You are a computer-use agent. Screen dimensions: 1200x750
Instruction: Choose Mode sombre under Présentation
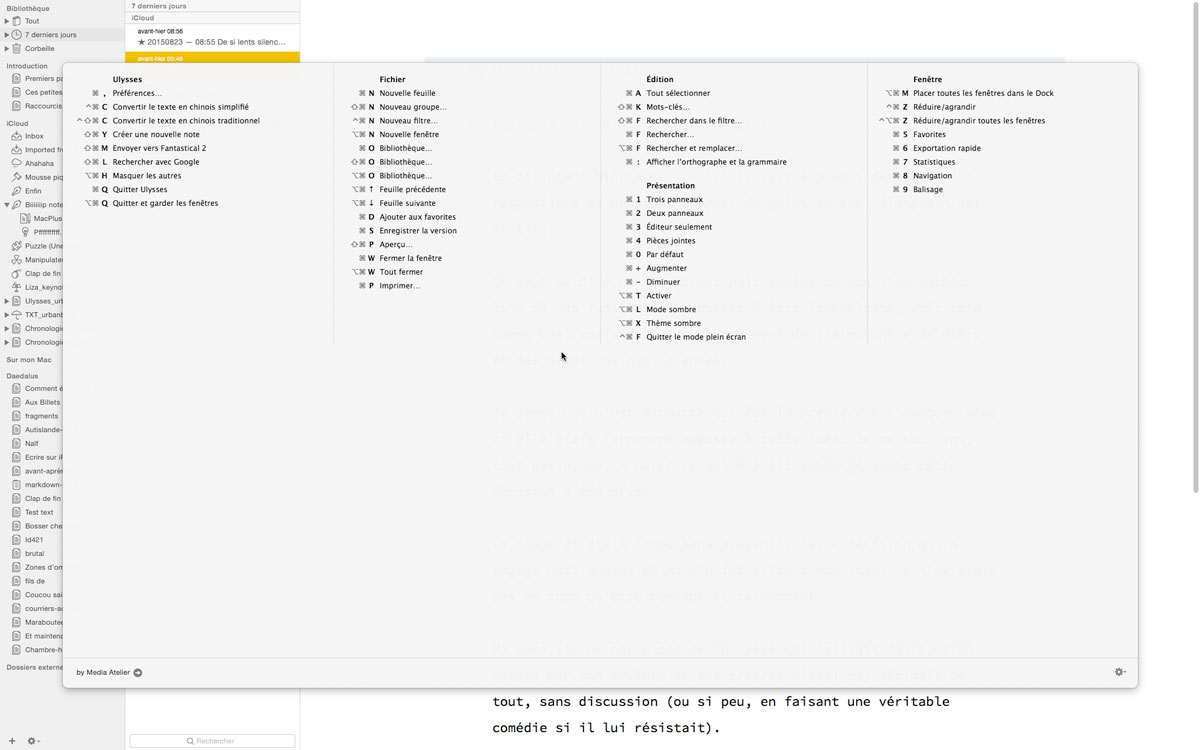[671, 309]
